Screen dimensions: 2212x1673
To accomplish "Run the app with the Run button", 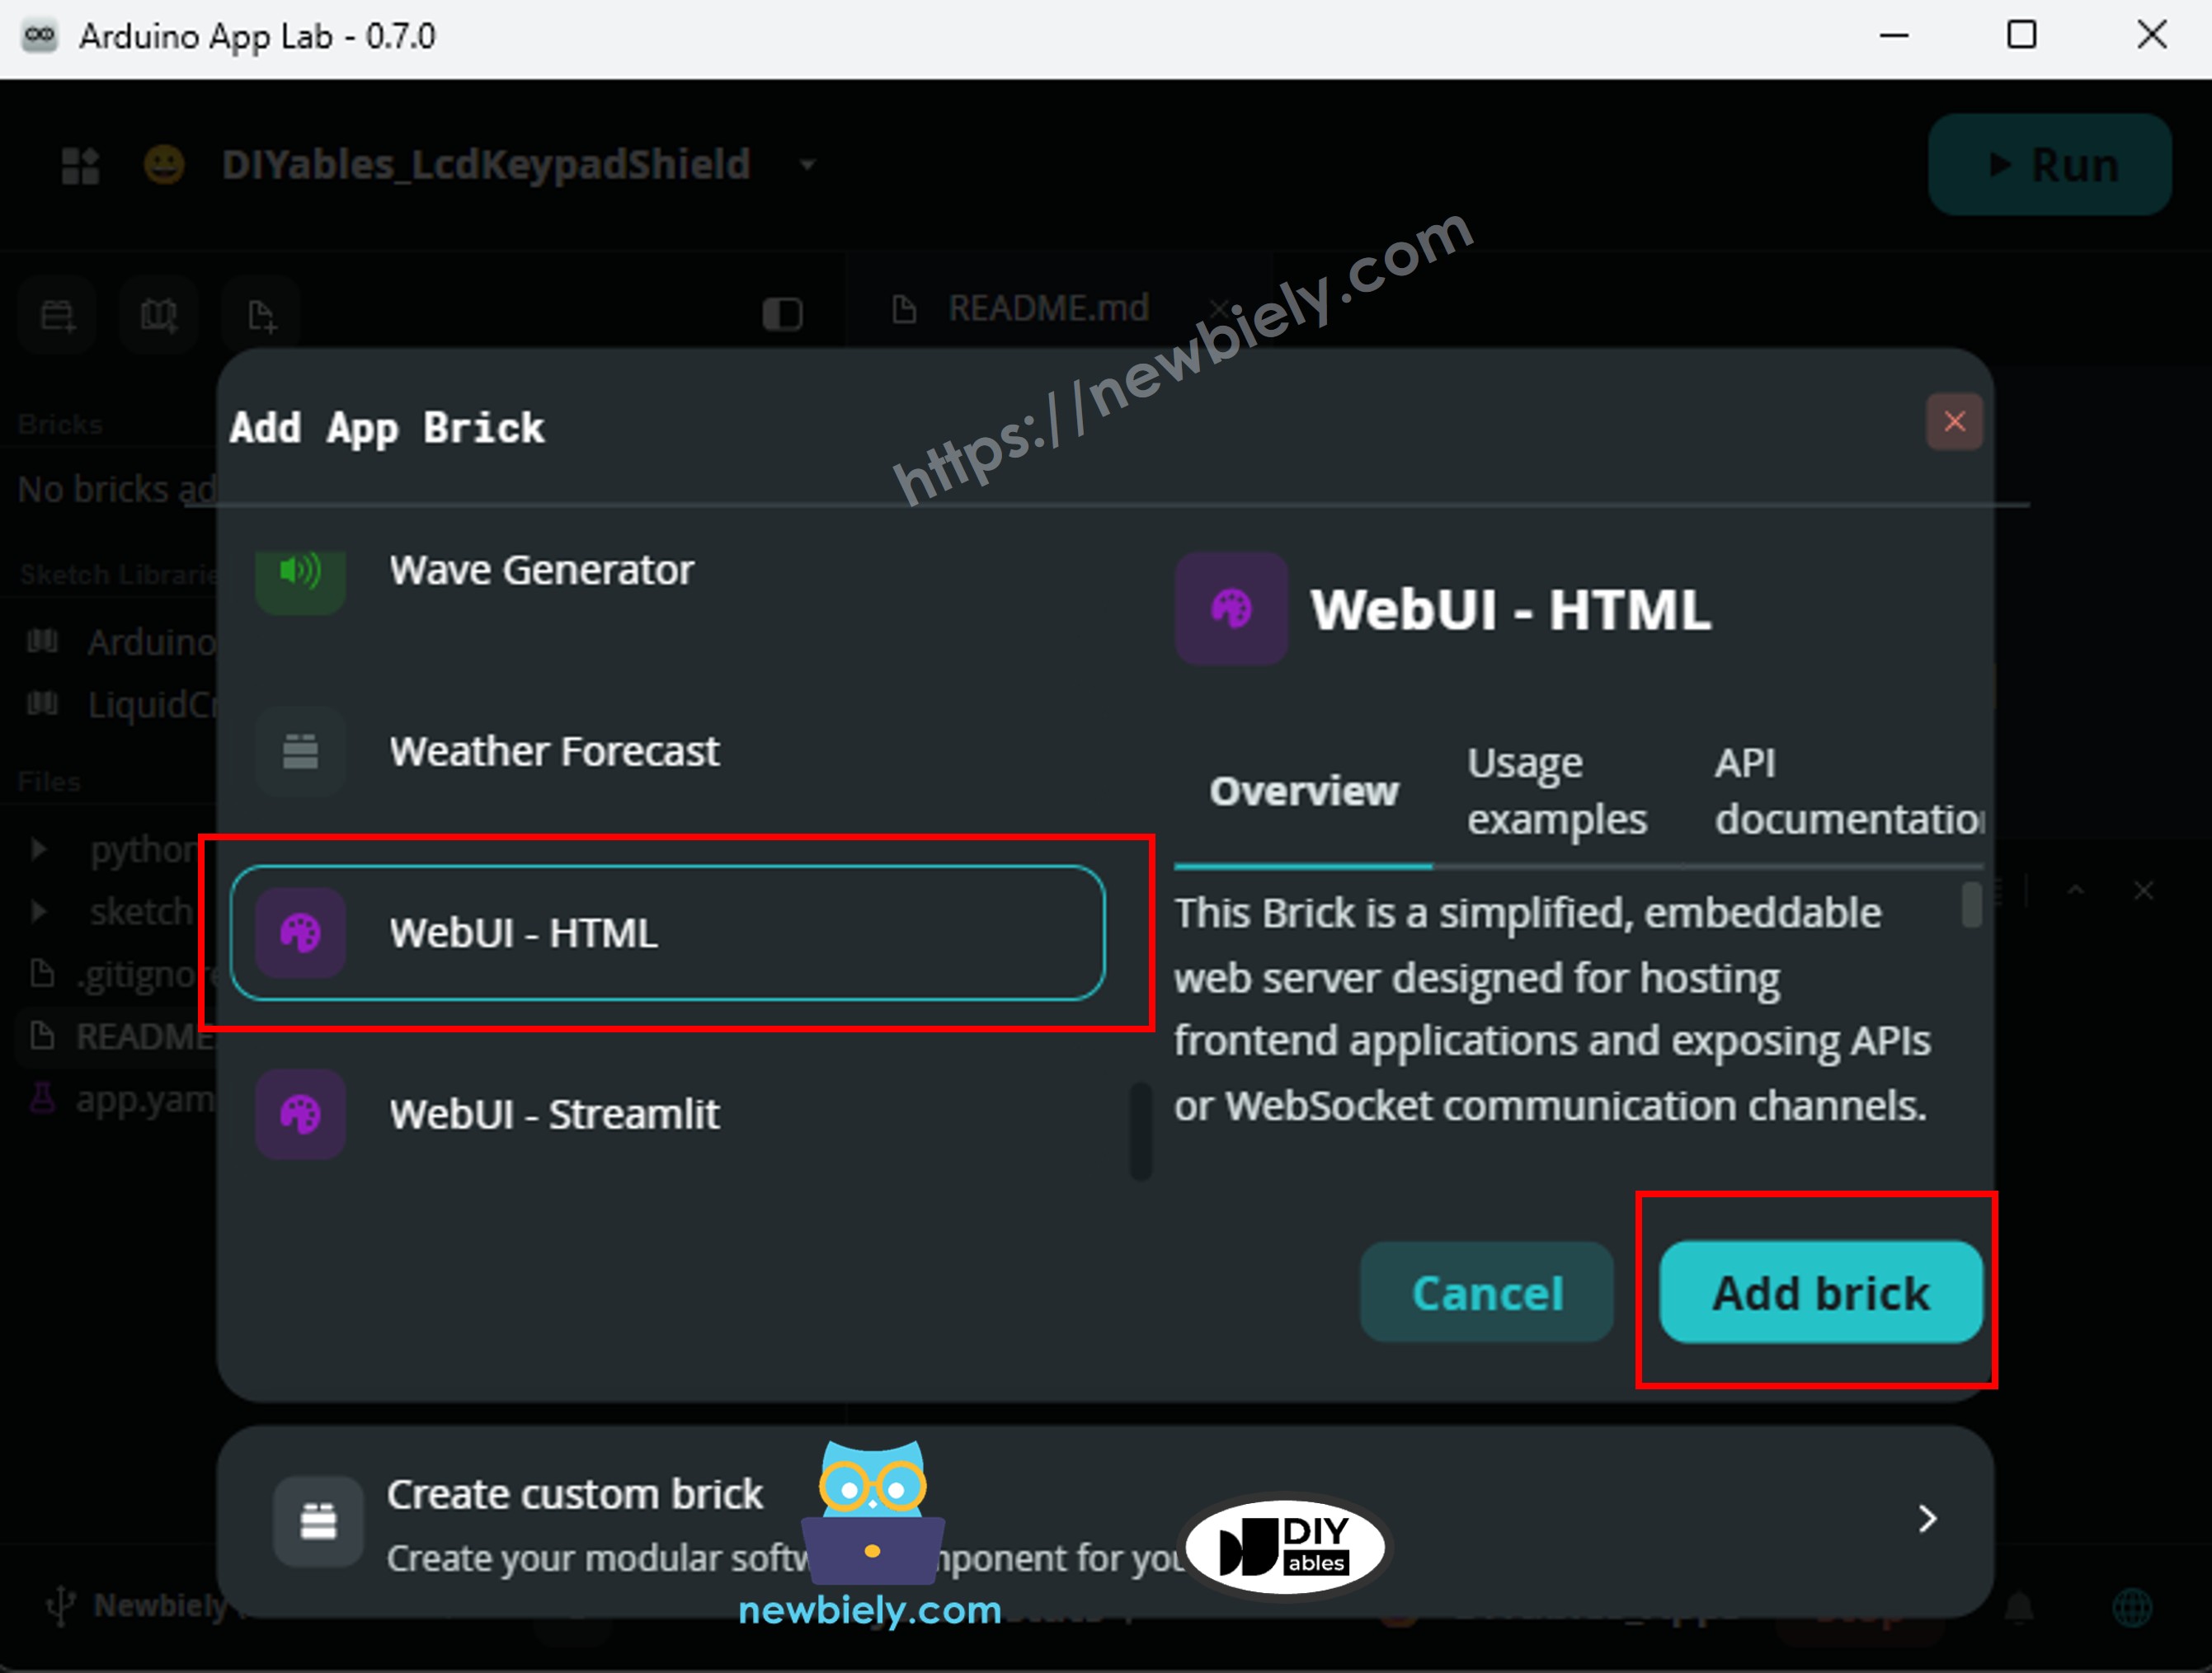I will (x=2050, y=164).
